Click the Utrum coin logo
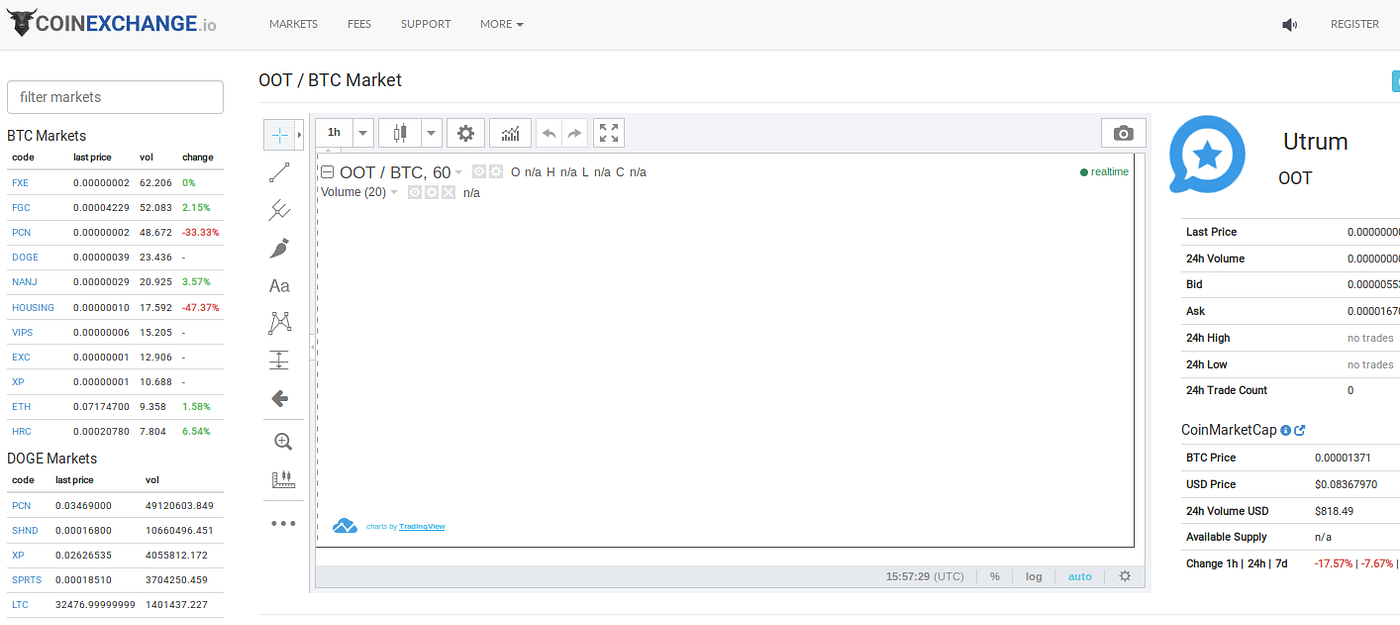Screen dimensions: 1400x625 click(1207, 154)
